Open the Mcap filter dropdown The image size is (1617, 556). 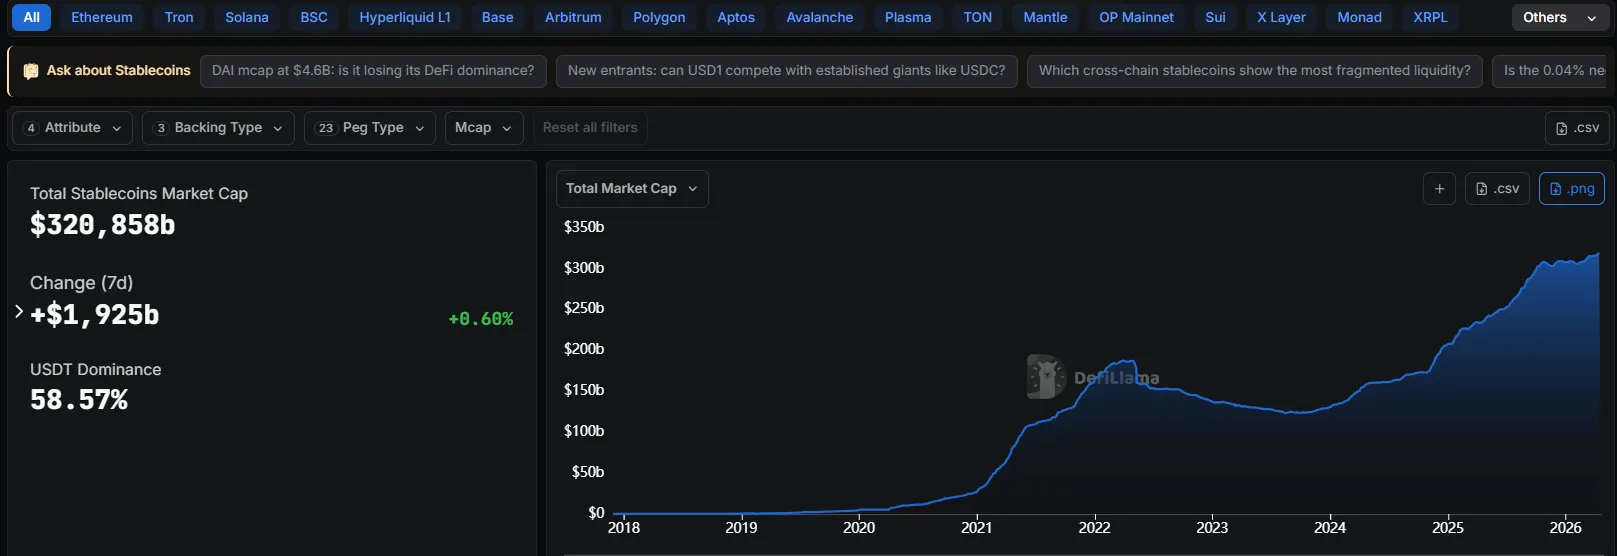pos(483,128)
